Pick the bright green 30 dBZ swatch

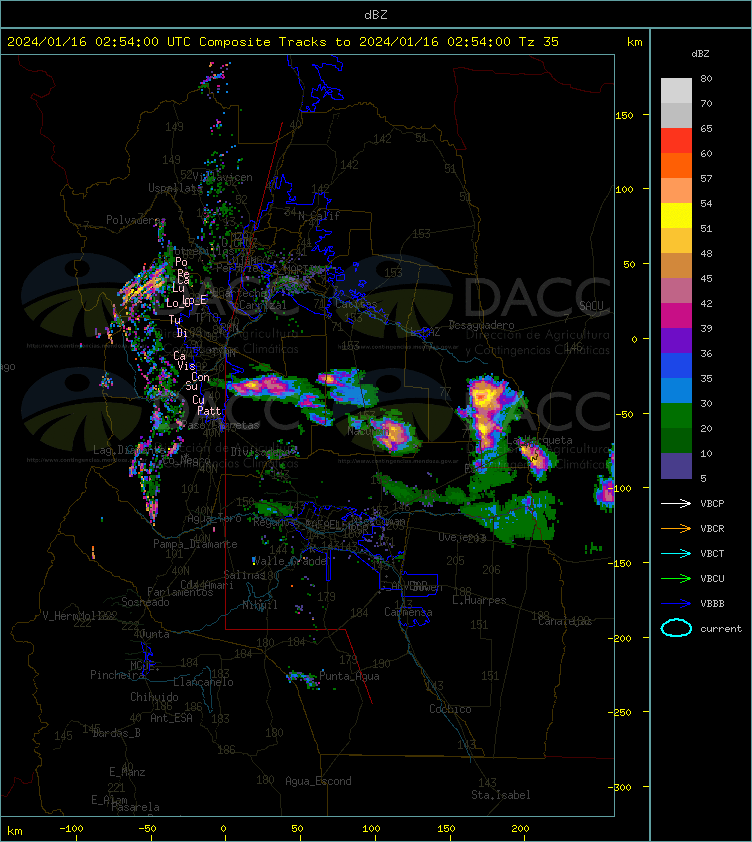click(676, 415)
